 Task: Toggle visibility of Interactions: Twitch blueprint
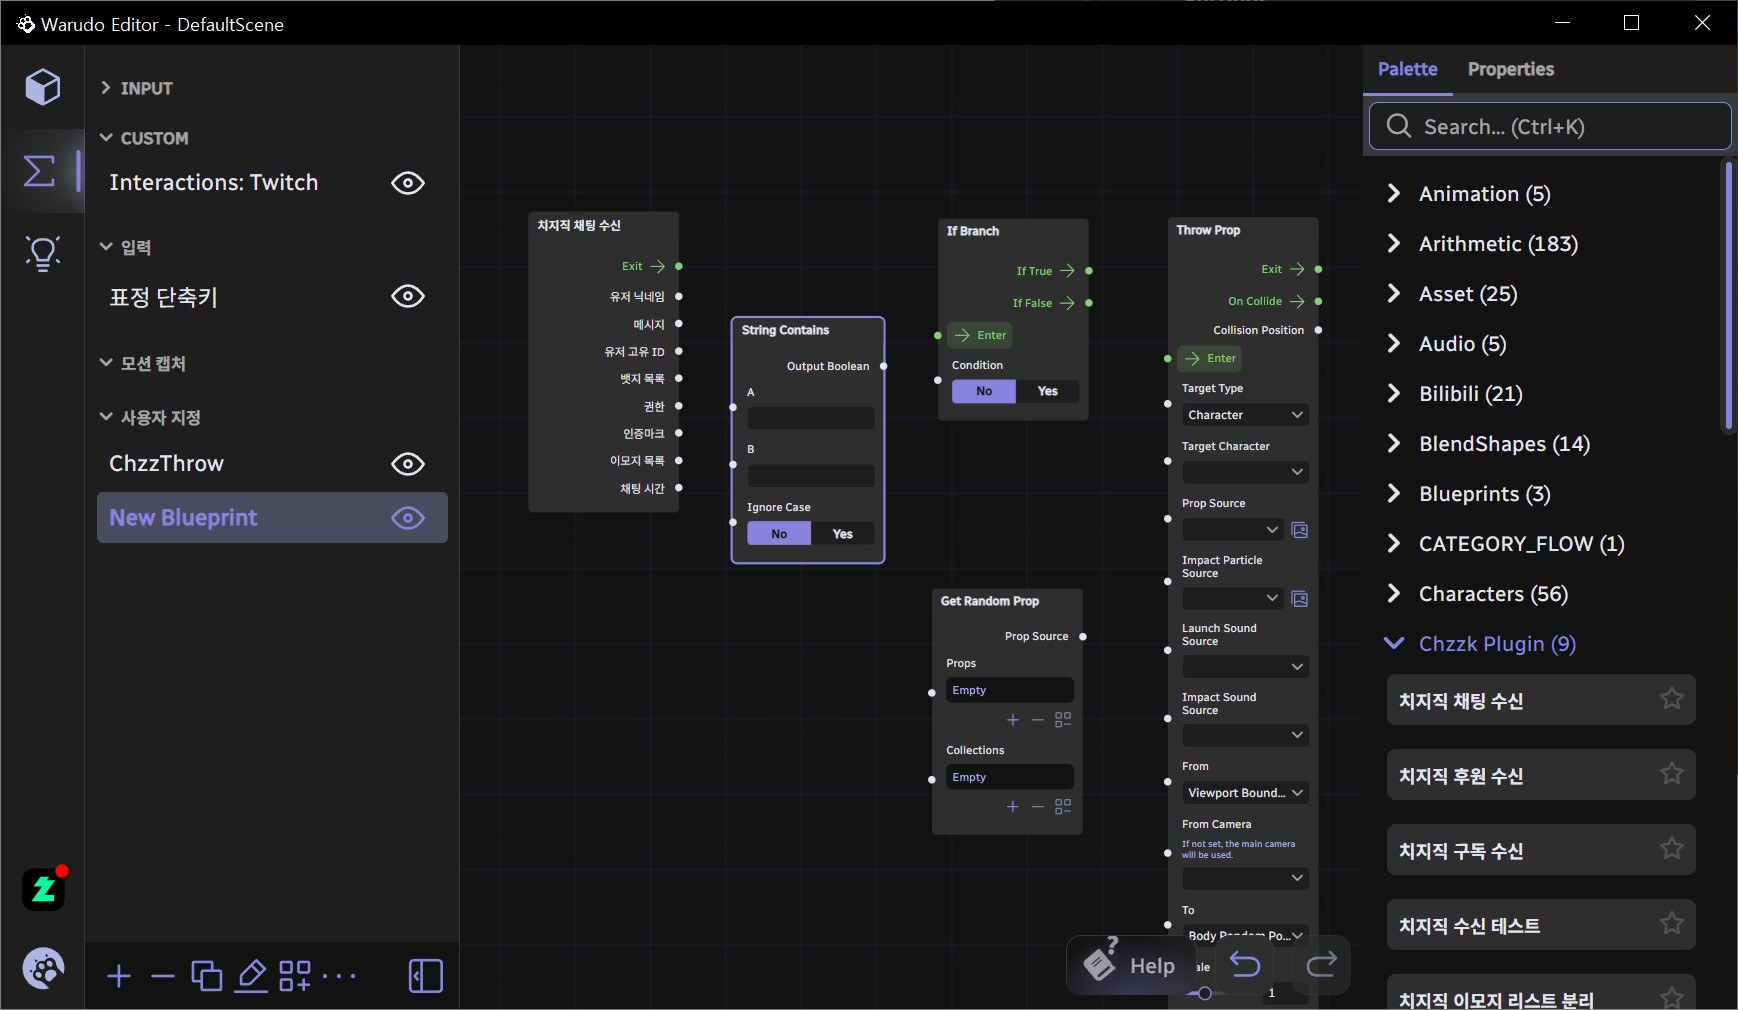pyautogui.click(x=408, y=183)
